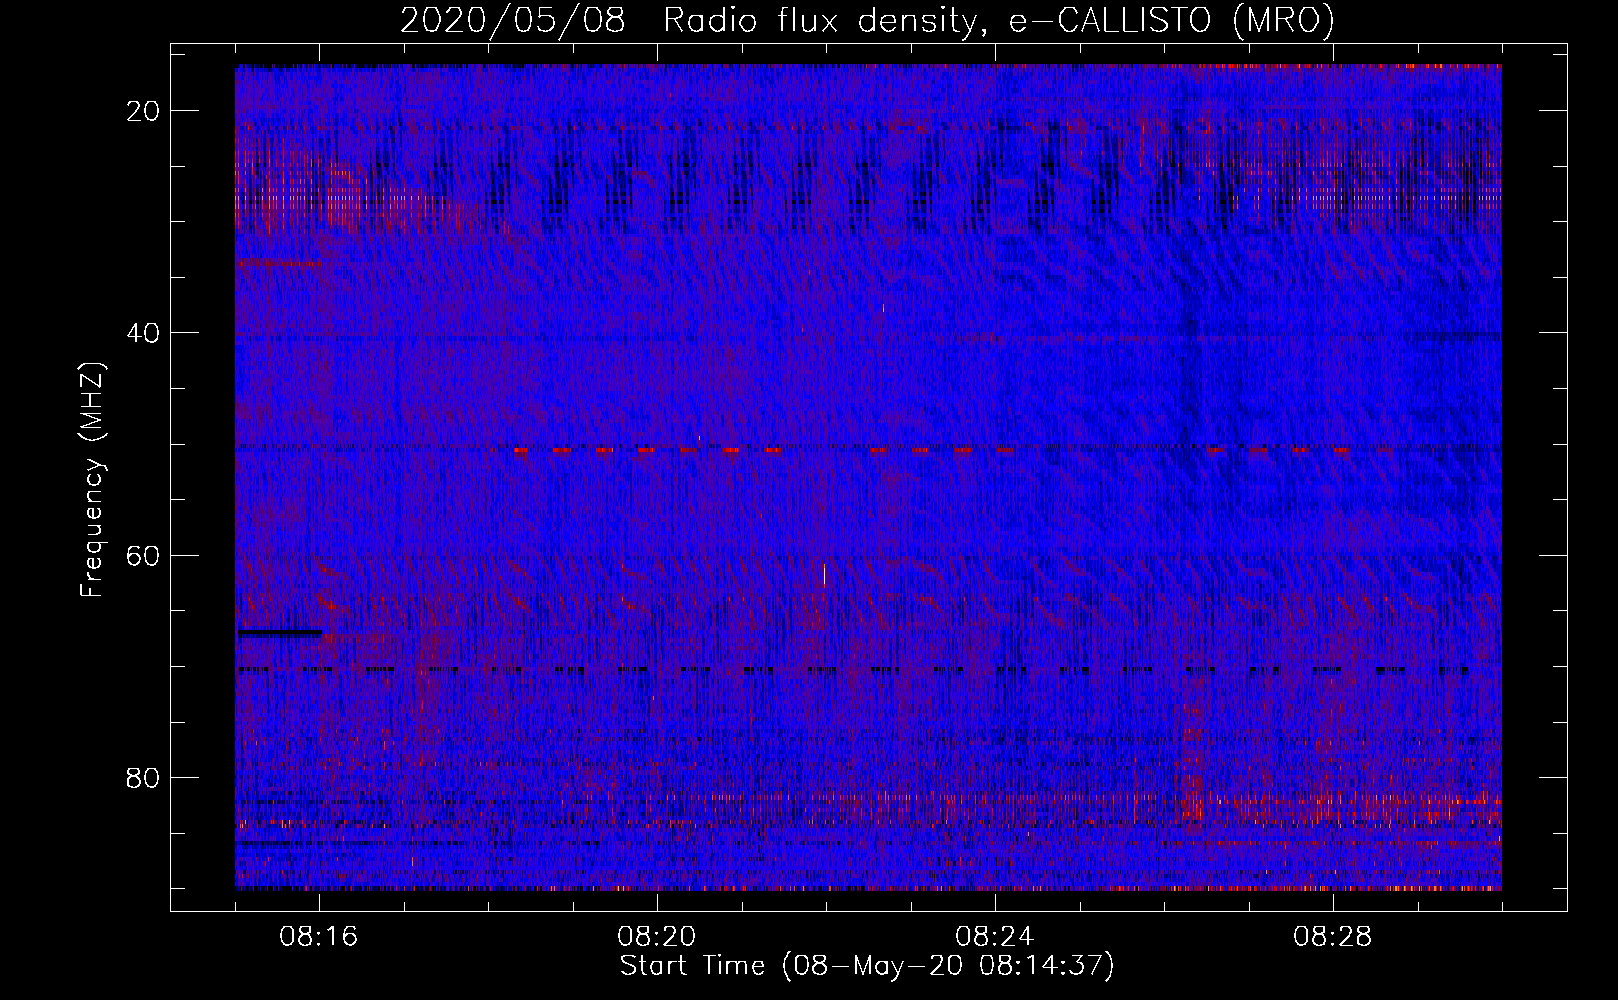
Task: Click the 08:28 time tick label
Action: coord(1333,937)
